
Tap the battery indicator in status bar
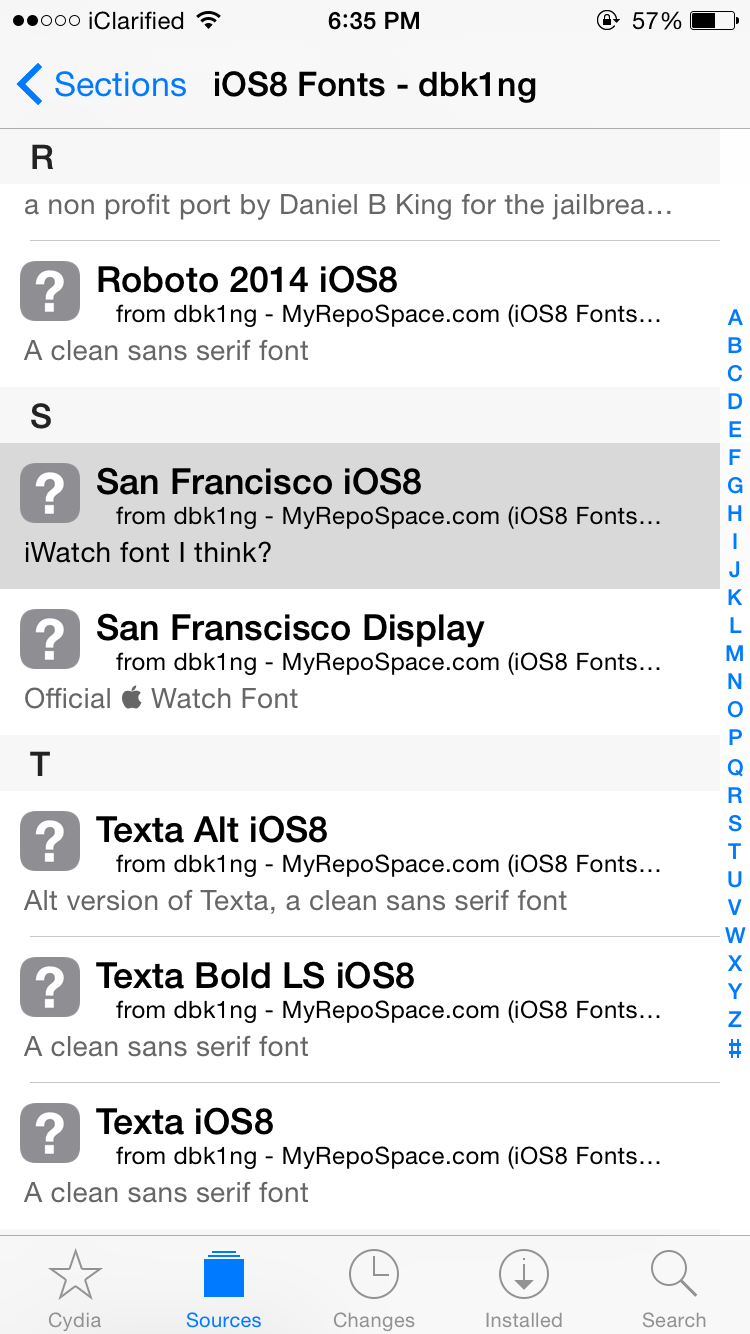click(716, 20)
